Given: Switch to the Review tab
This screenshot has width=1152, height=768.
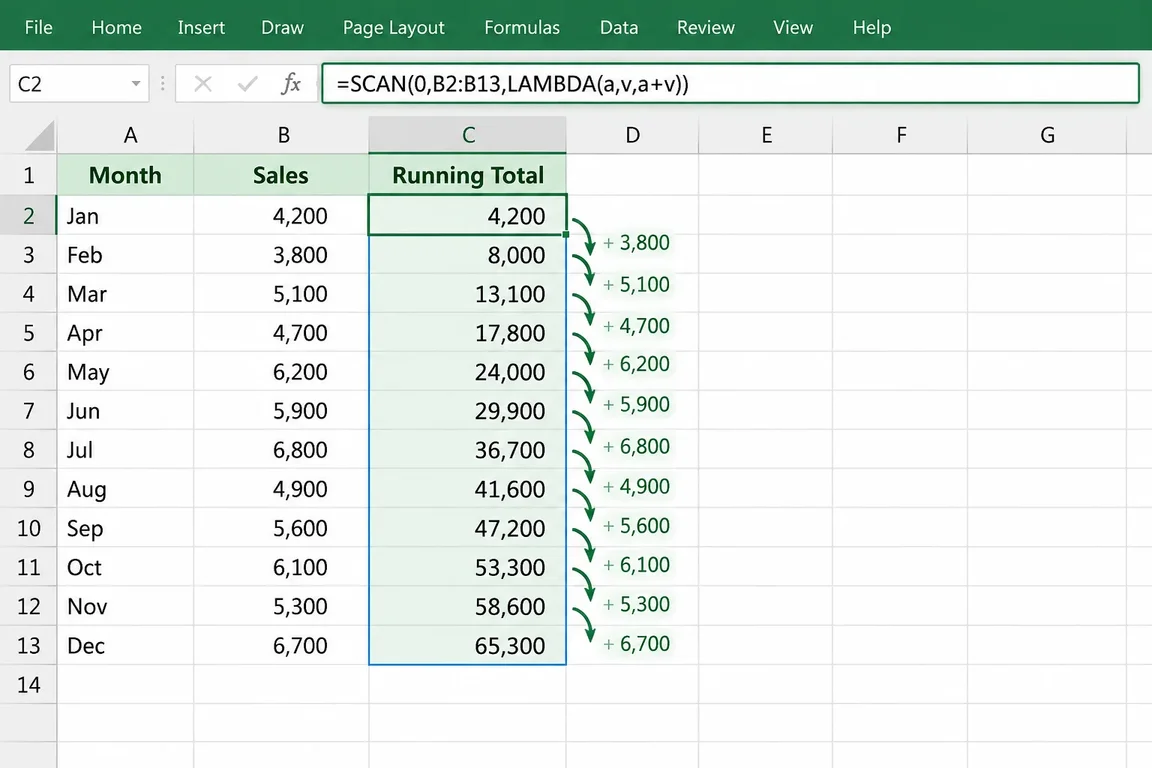Looking at the screenshot, I should (705, 28).
